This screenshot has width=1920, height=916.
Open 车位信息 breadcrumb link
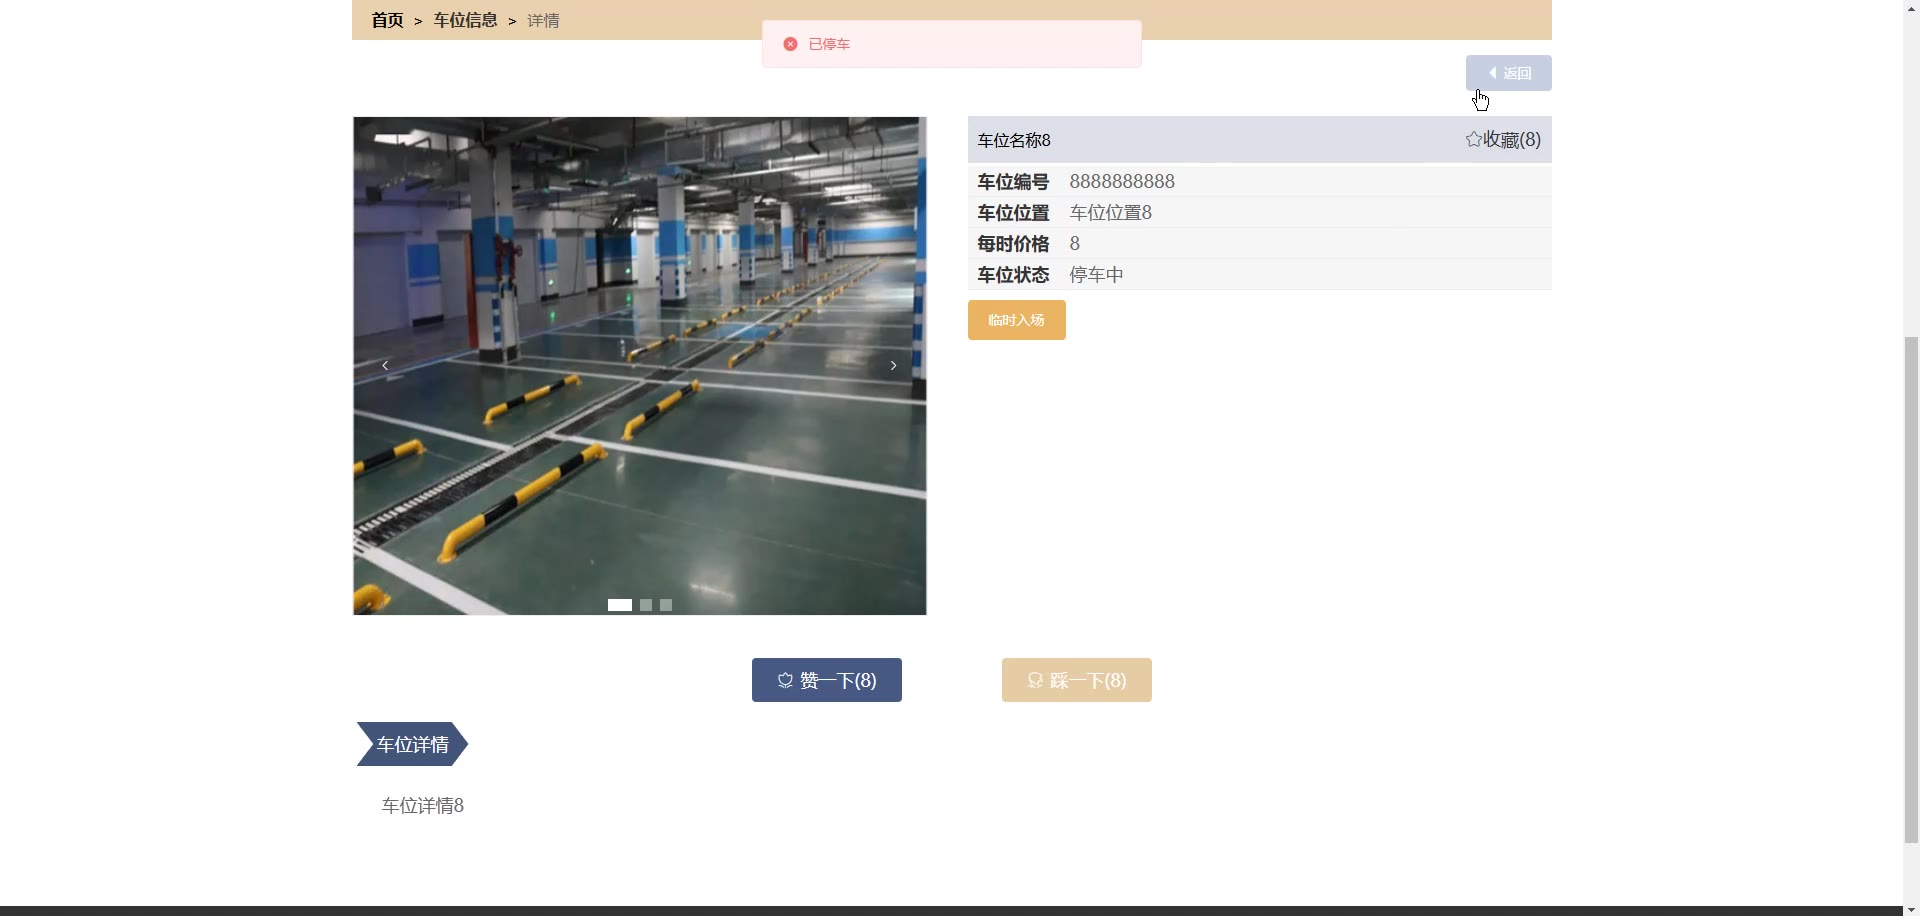[465, 20]
